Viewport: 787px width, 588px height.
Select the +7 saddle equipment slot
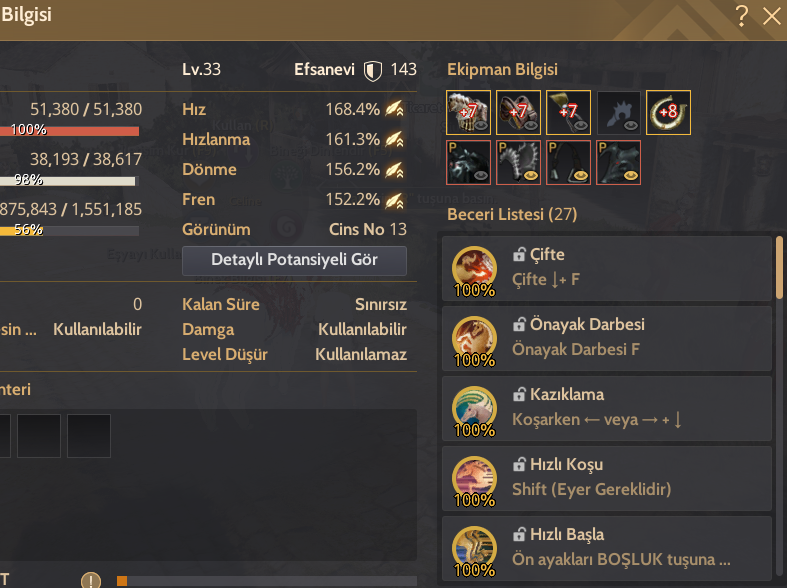coord(518,112)
